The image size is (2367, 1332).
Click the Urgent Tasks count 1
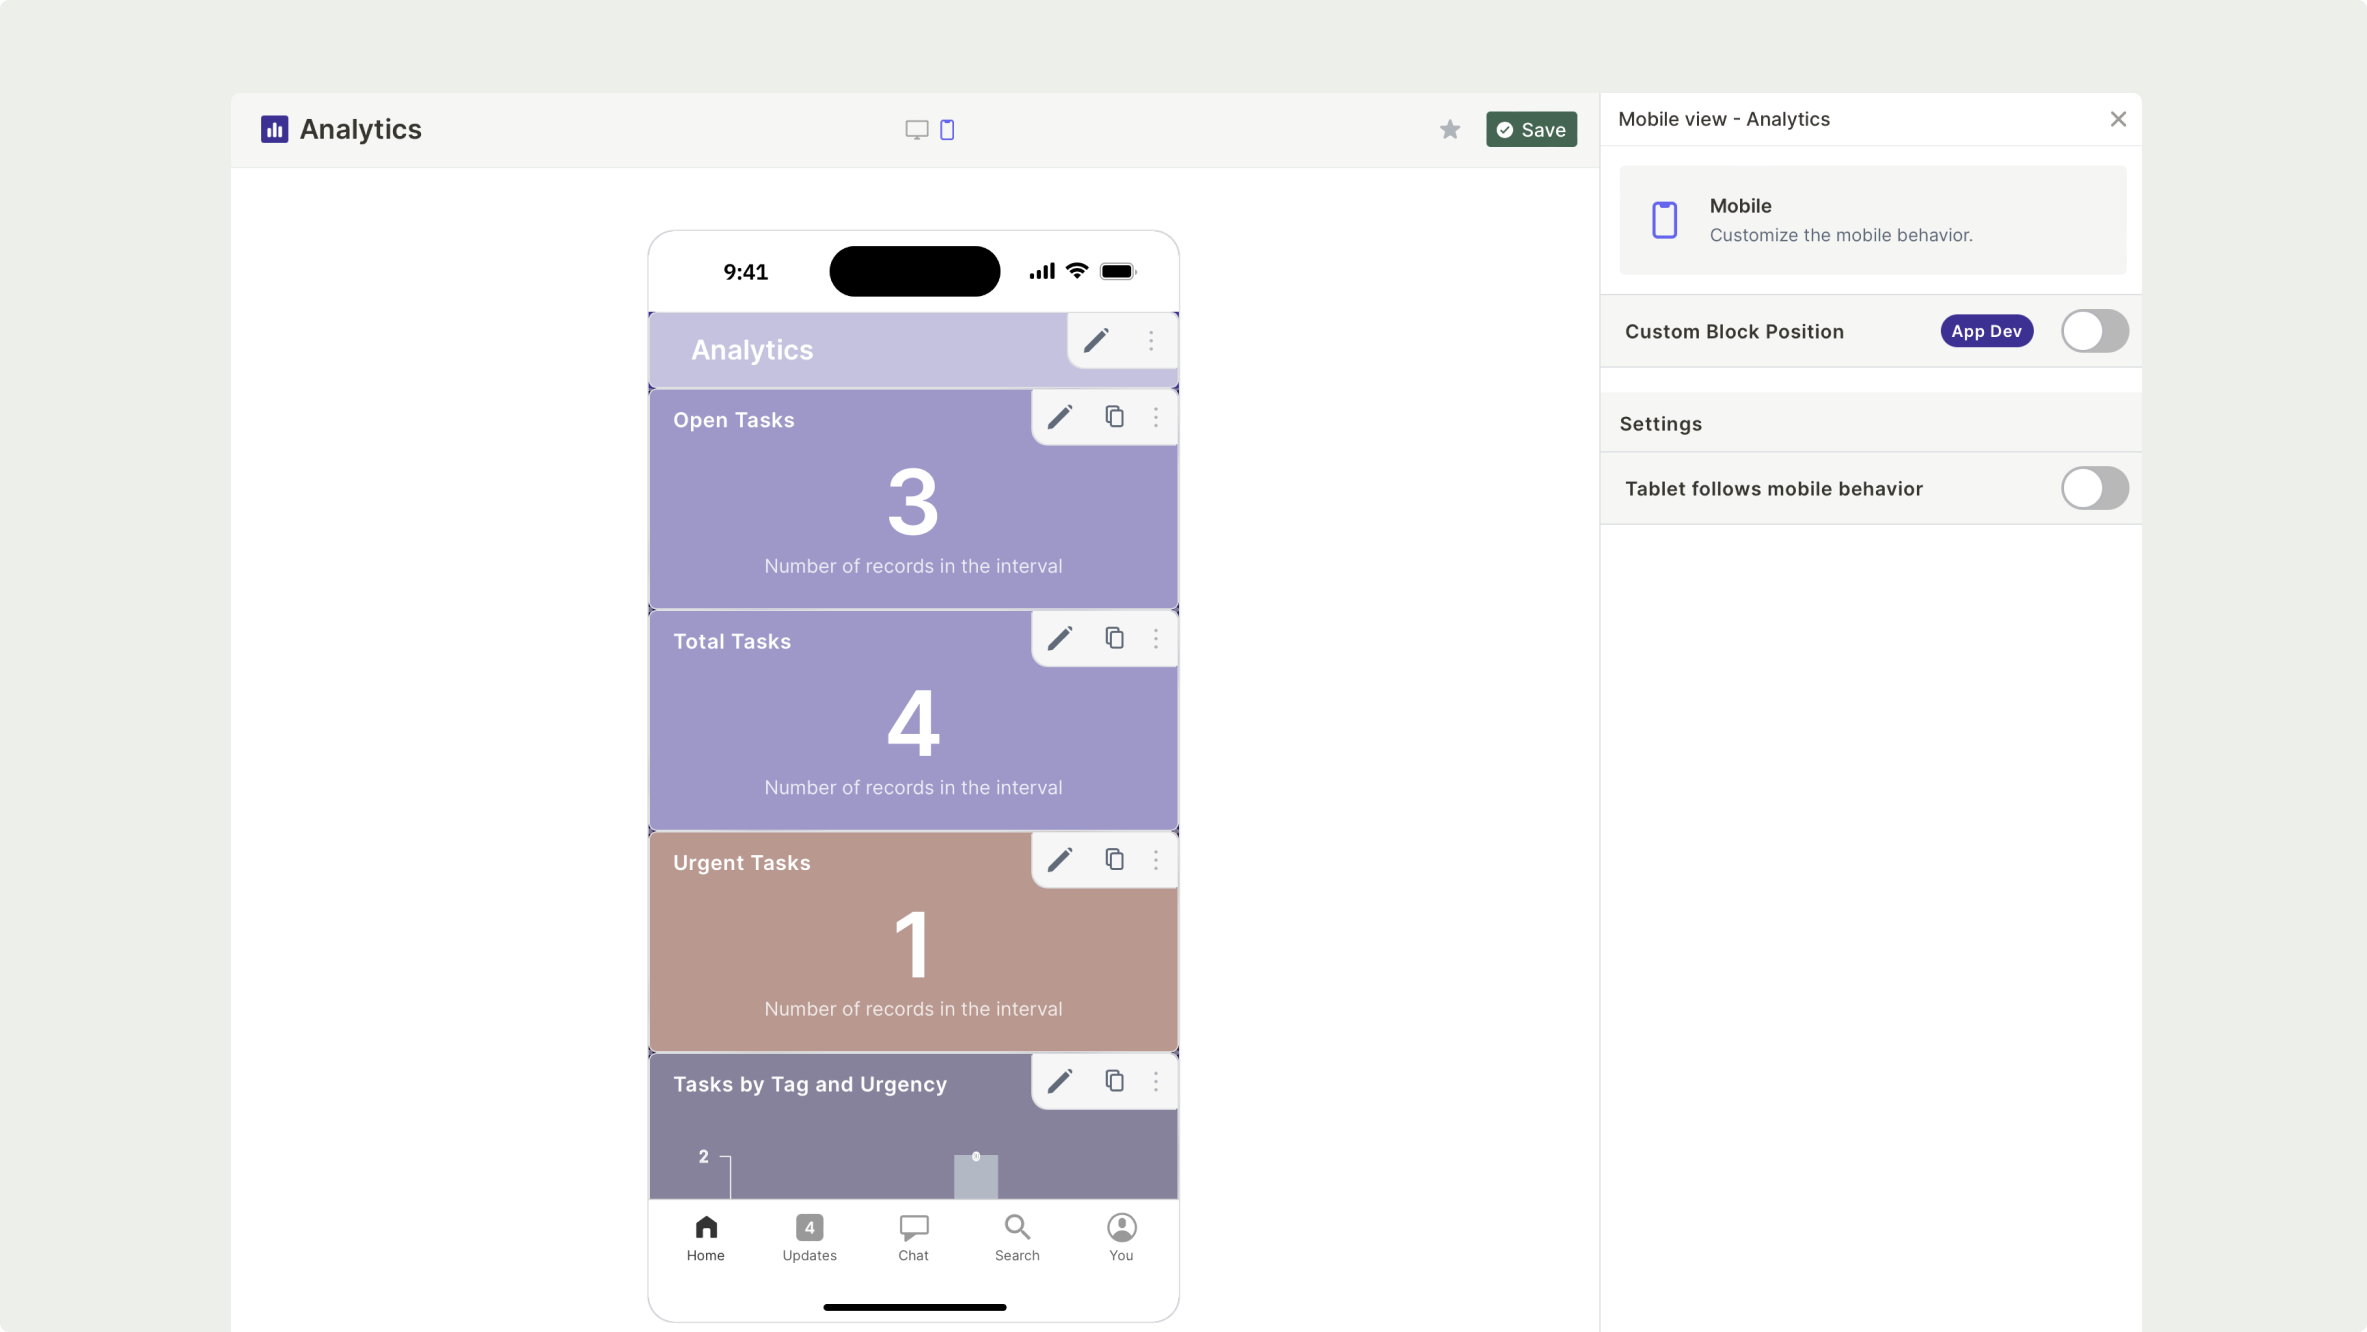[913, 944]
